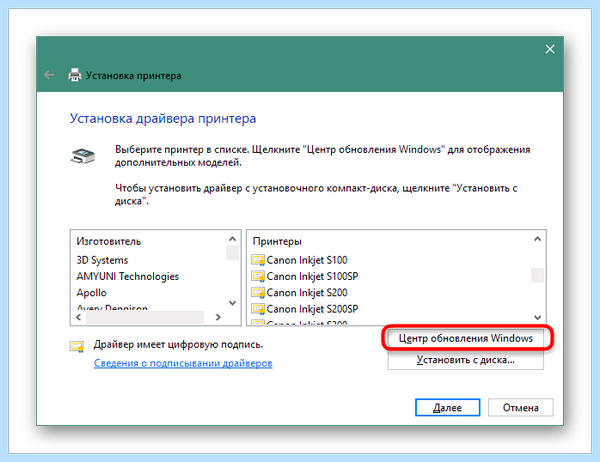Click the large printer image near instructions

tap(83, 156)
